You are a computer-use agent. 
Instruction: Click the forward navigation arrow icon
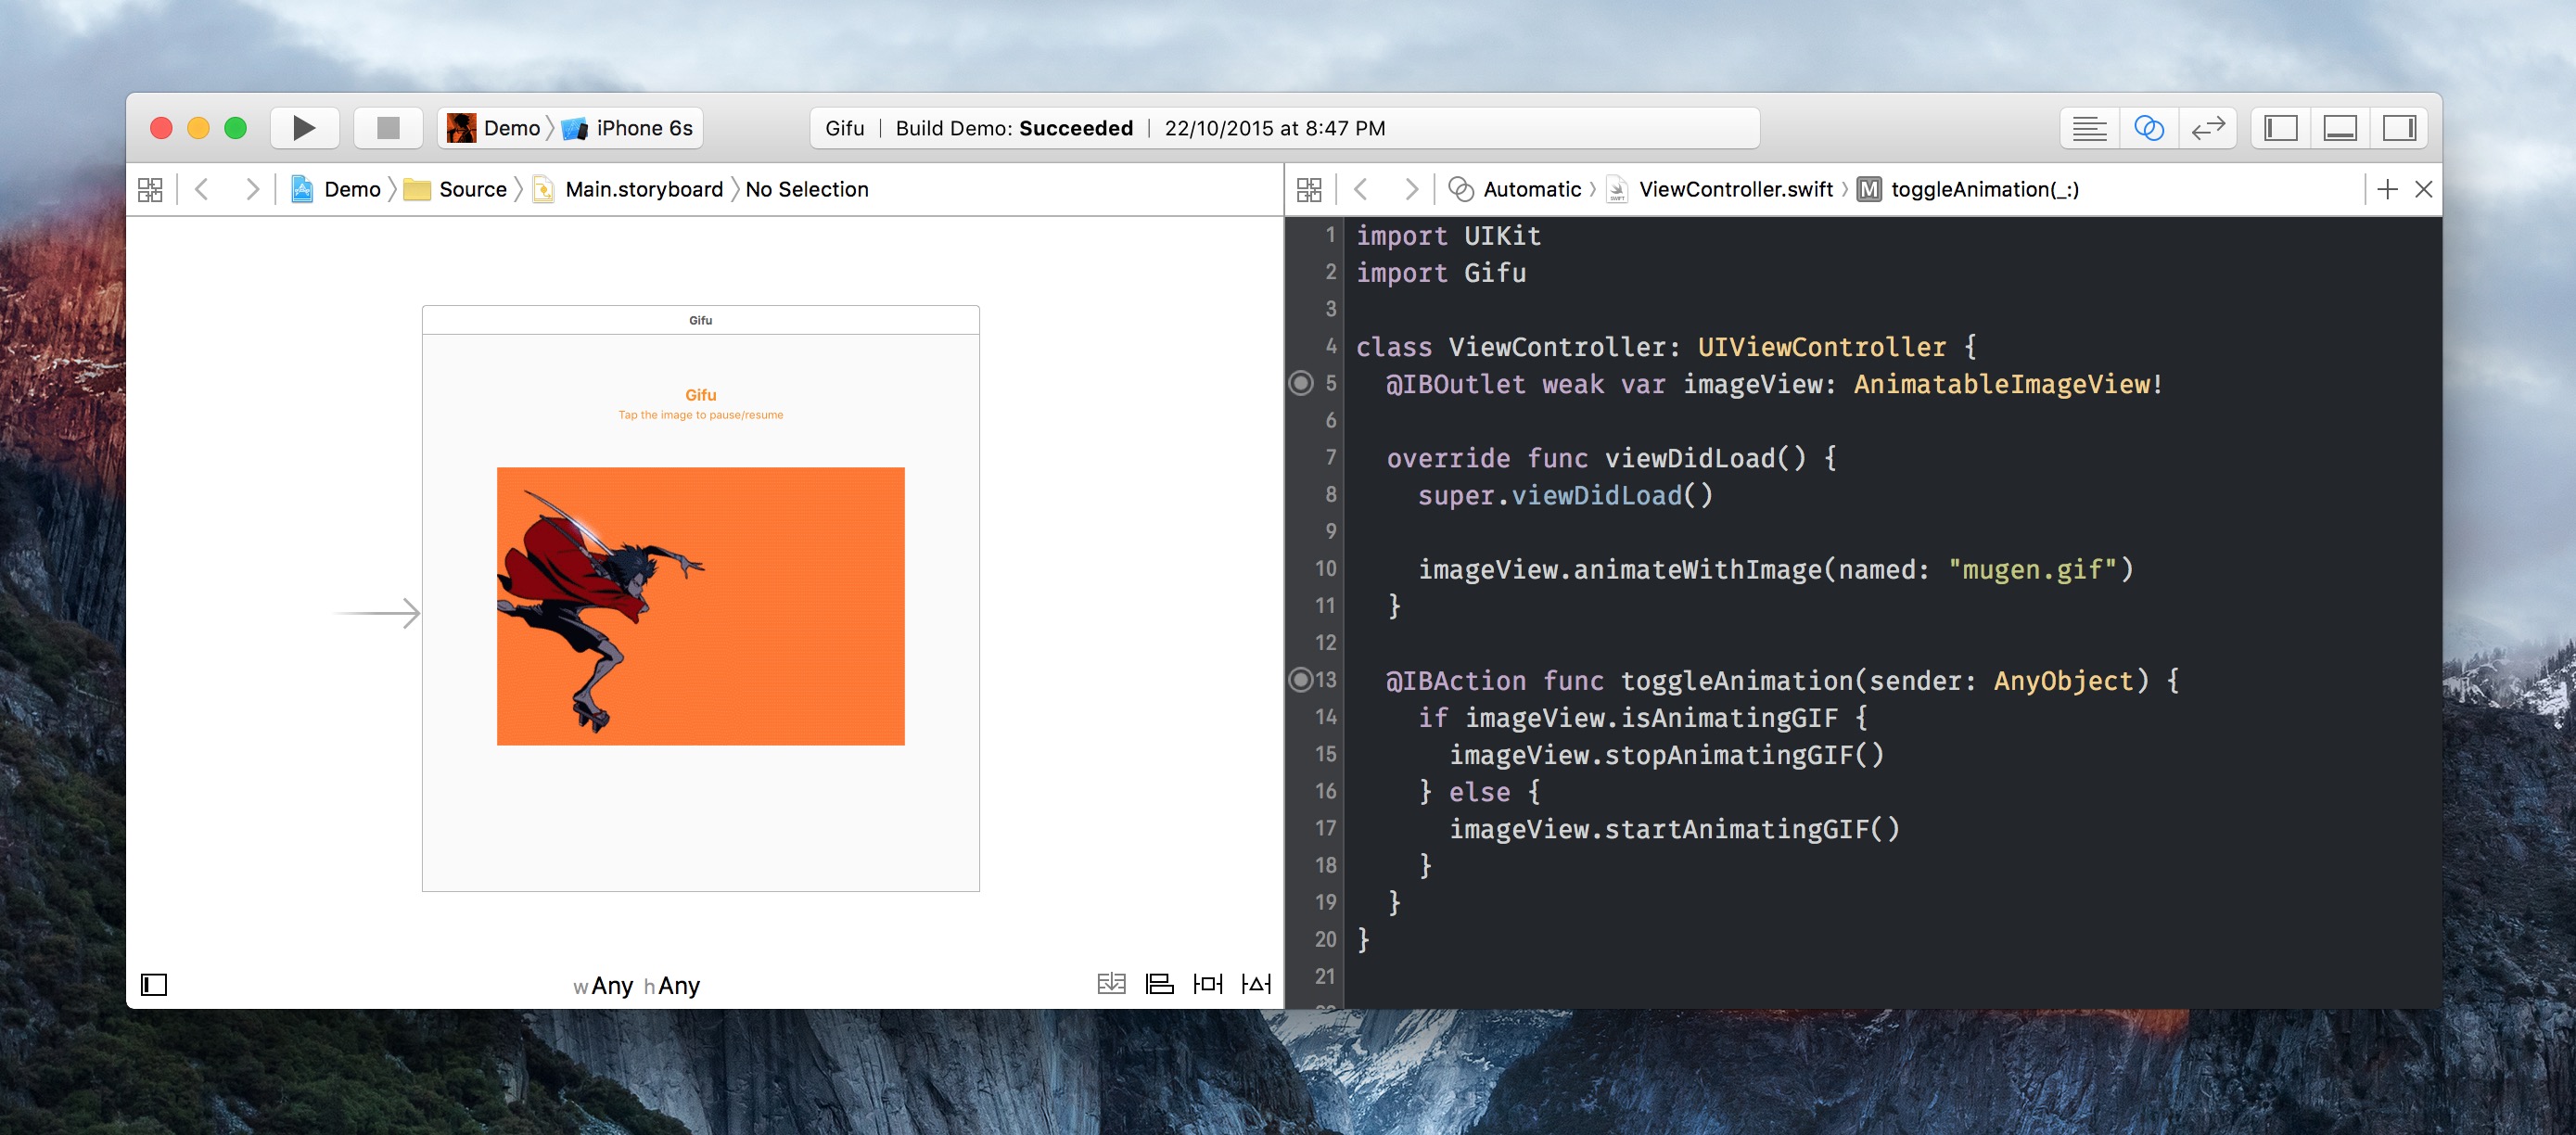[255, 187]
